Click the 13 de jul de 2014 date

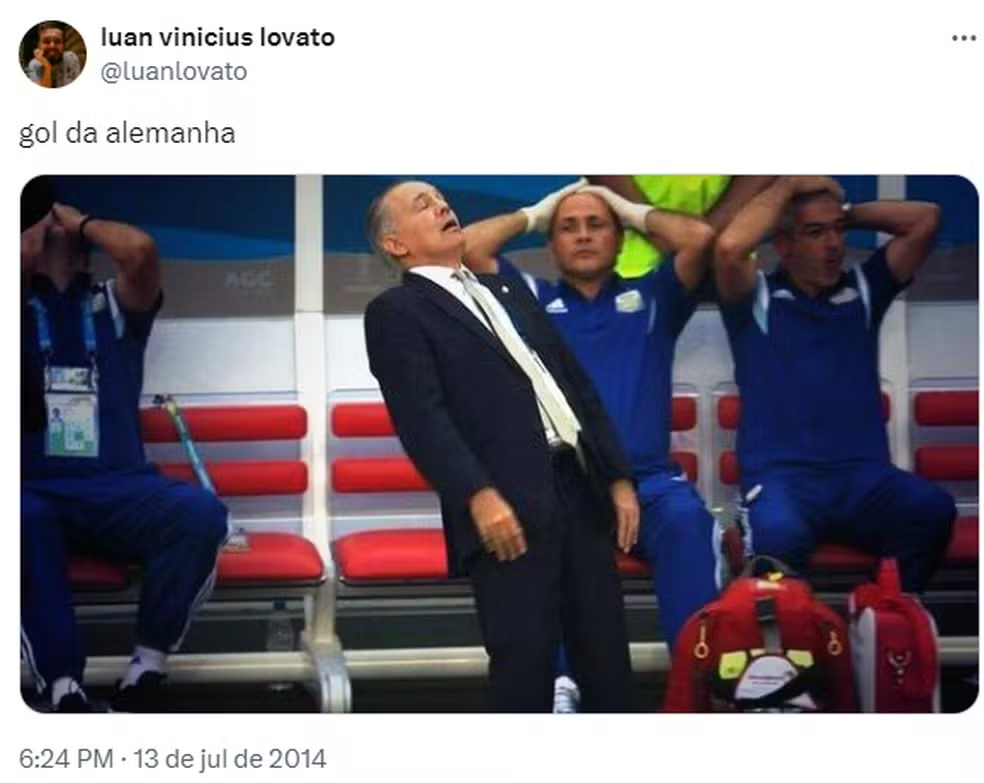point(230,759)
